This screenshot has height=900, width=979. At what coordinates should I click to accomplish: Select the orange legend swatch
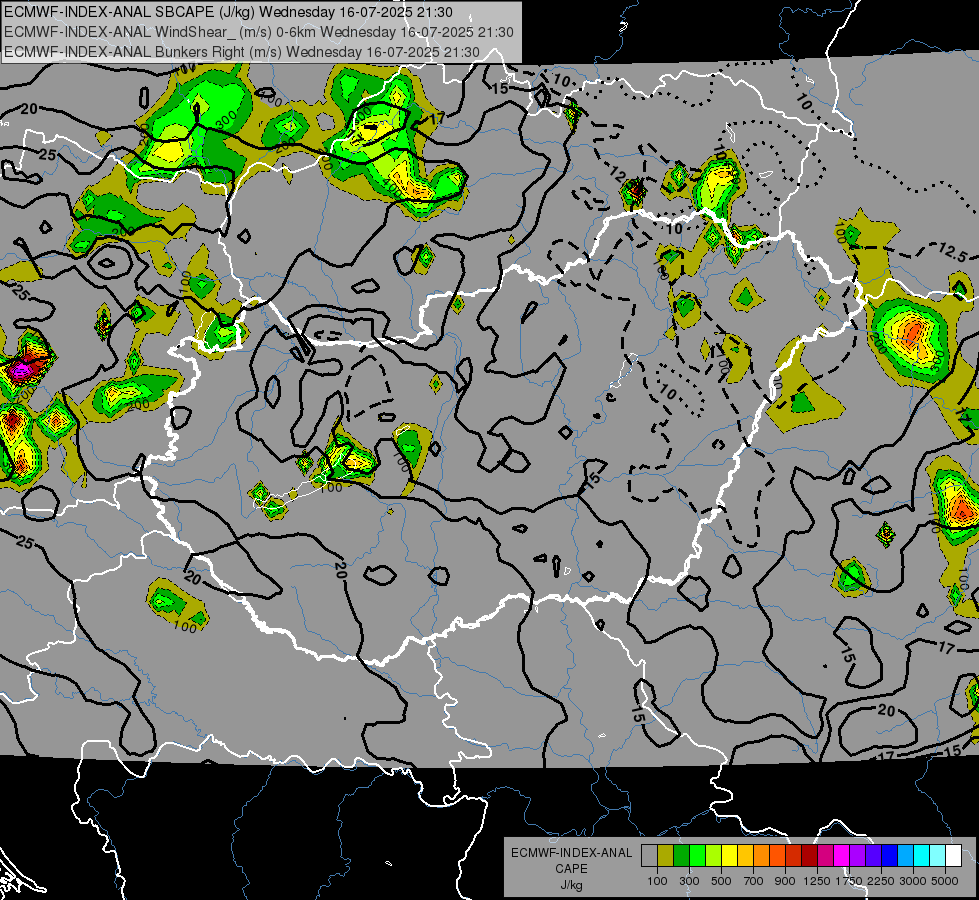tap(761, 855)
